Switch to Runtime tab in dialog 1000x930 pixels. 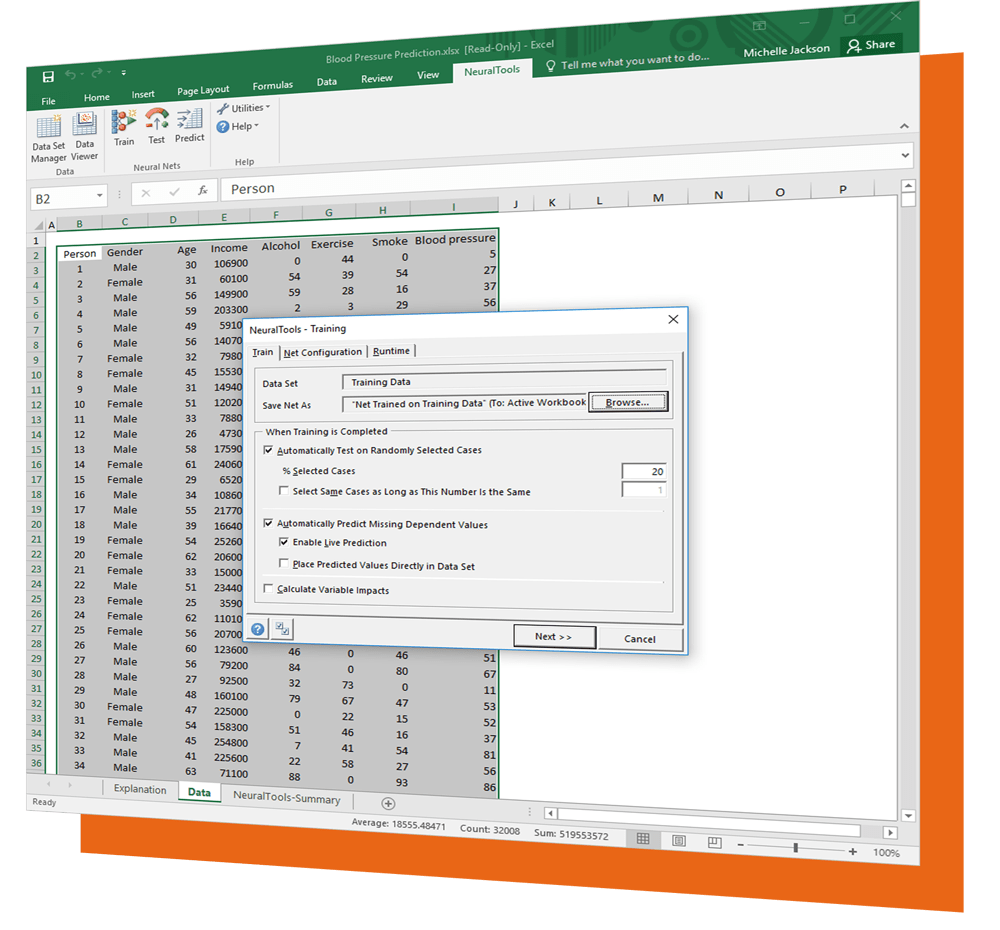point(391,351)
